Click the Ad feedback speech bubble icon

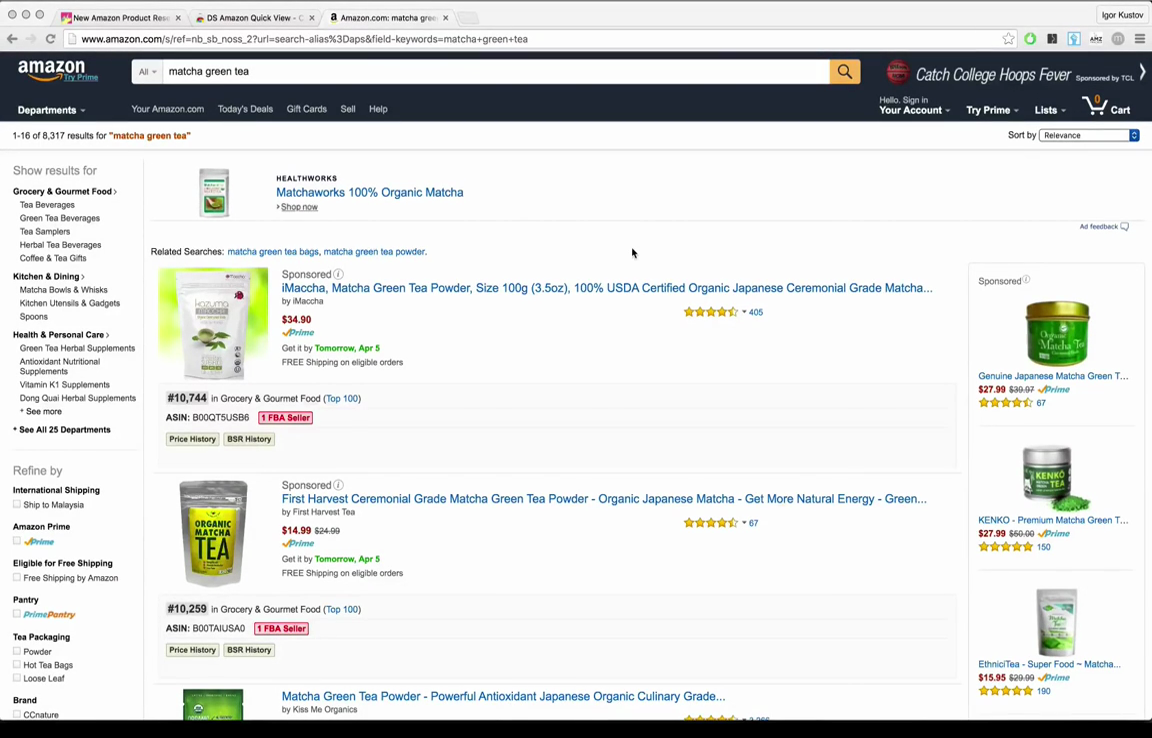[1124, 226]
